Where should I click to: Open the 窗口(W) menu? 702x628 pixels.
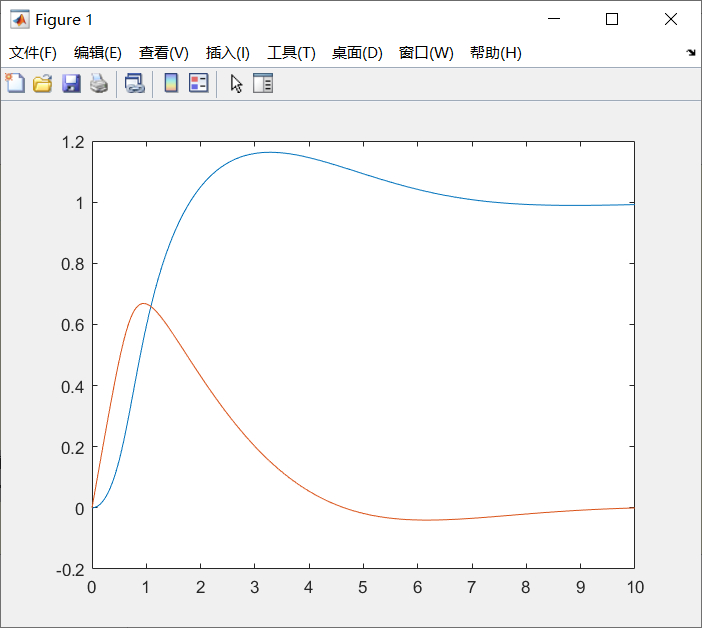tap(426, 53)
